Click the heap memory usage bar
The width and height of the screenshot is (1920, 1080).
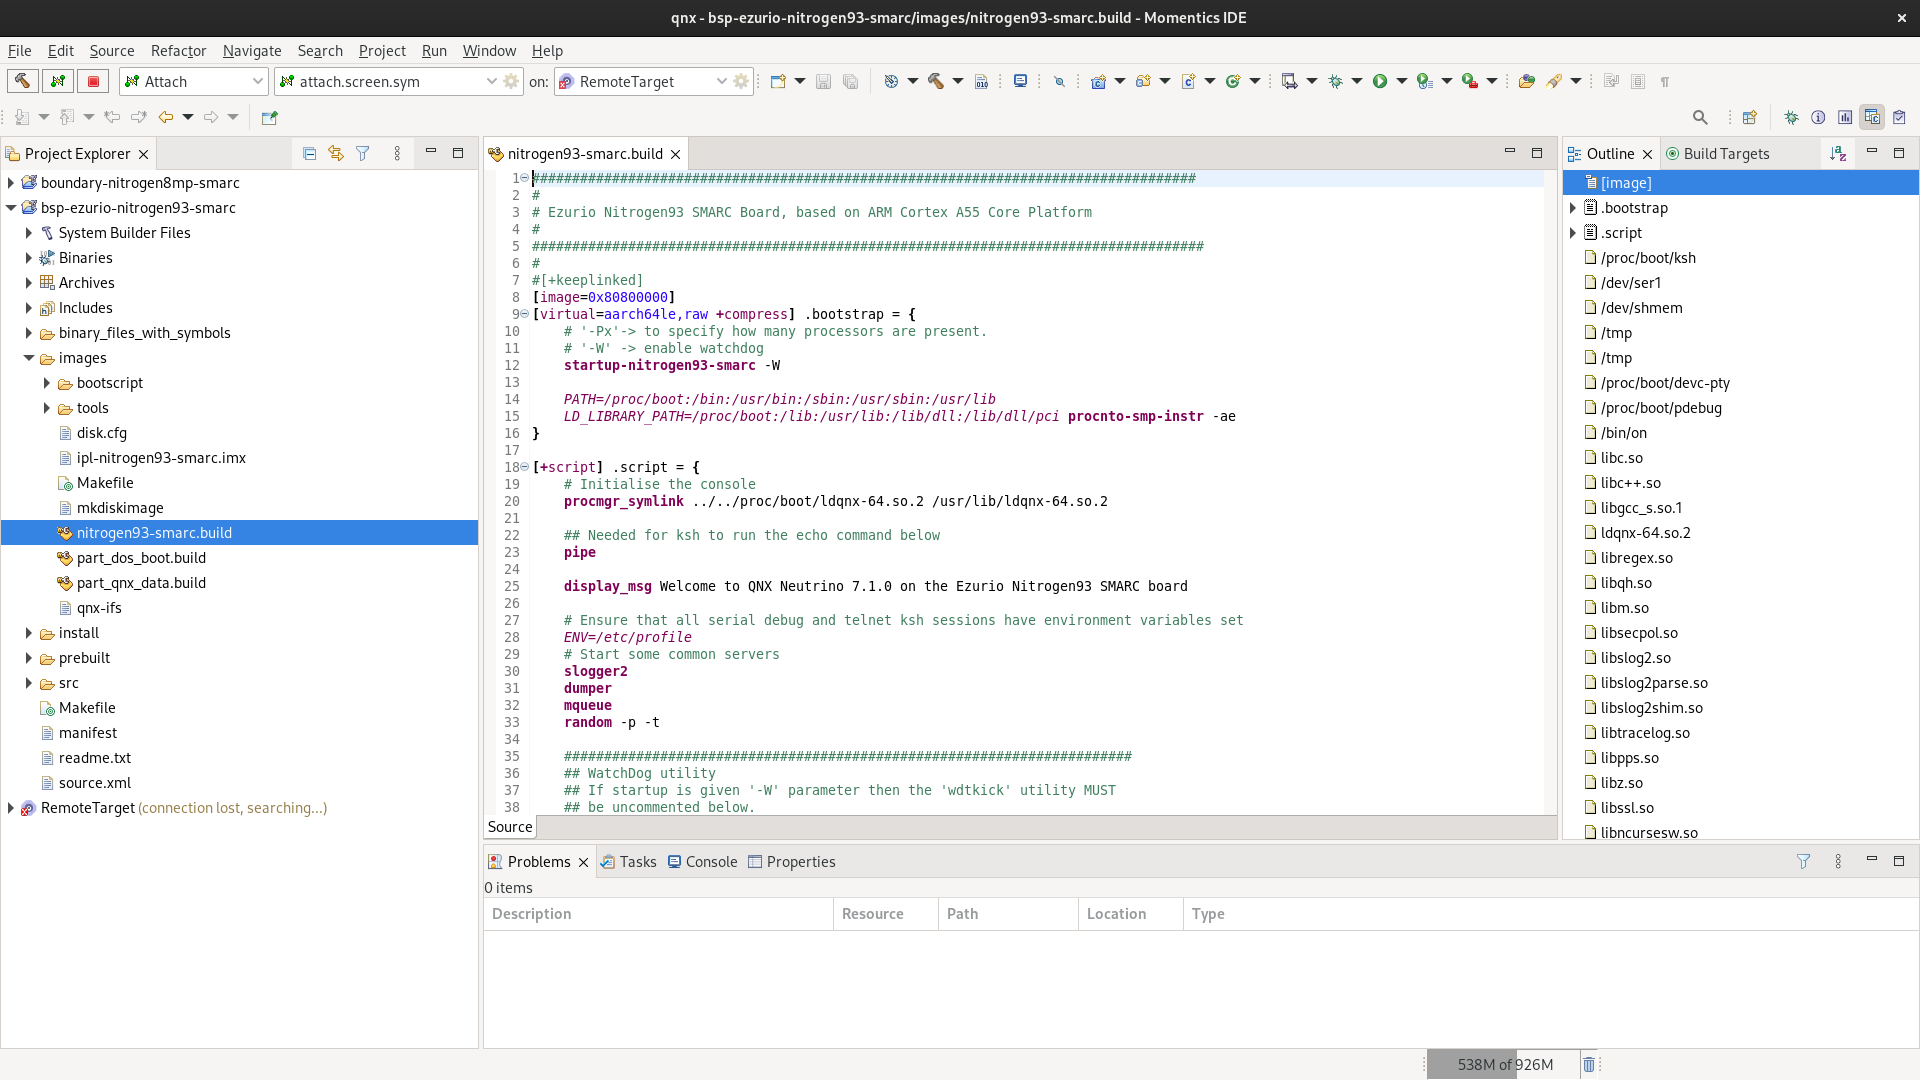coord(1503,1064)
